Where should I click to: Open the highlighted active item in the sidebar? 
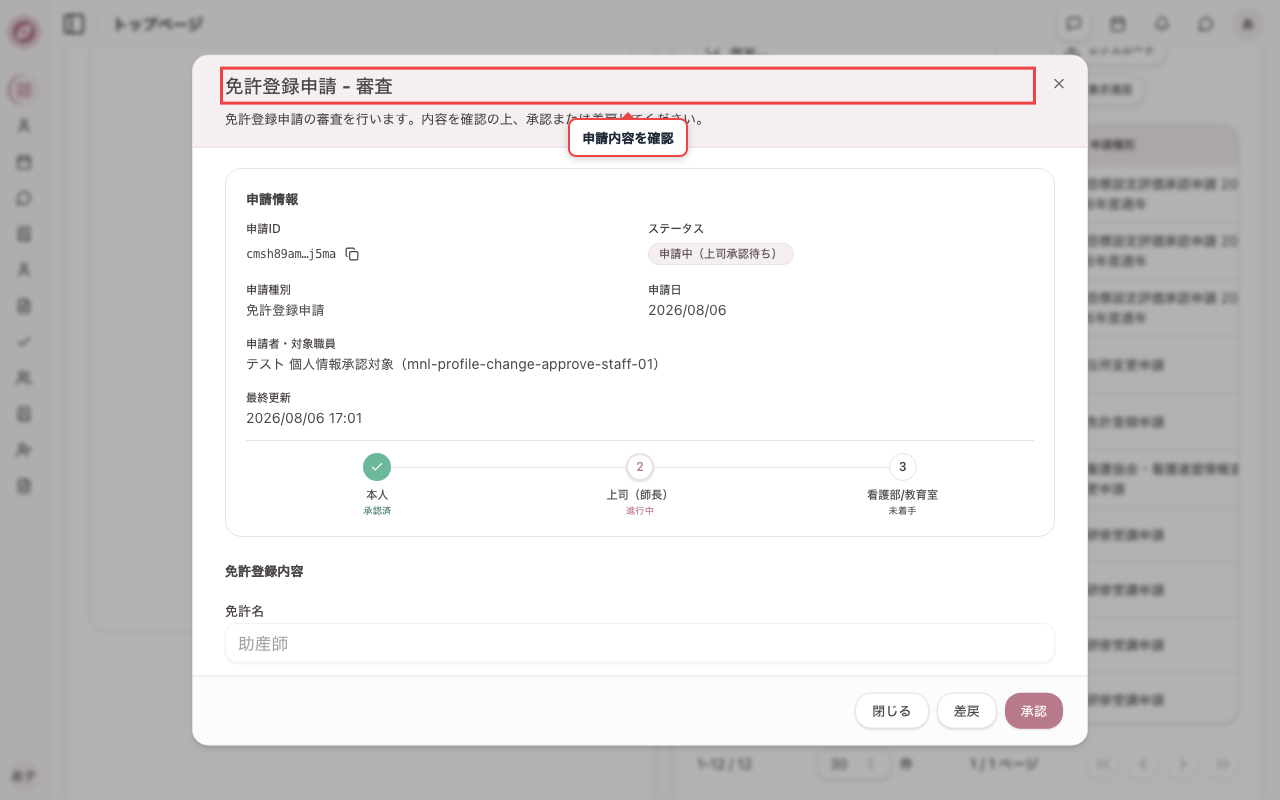pyautogui.click(x=24, y=90)
